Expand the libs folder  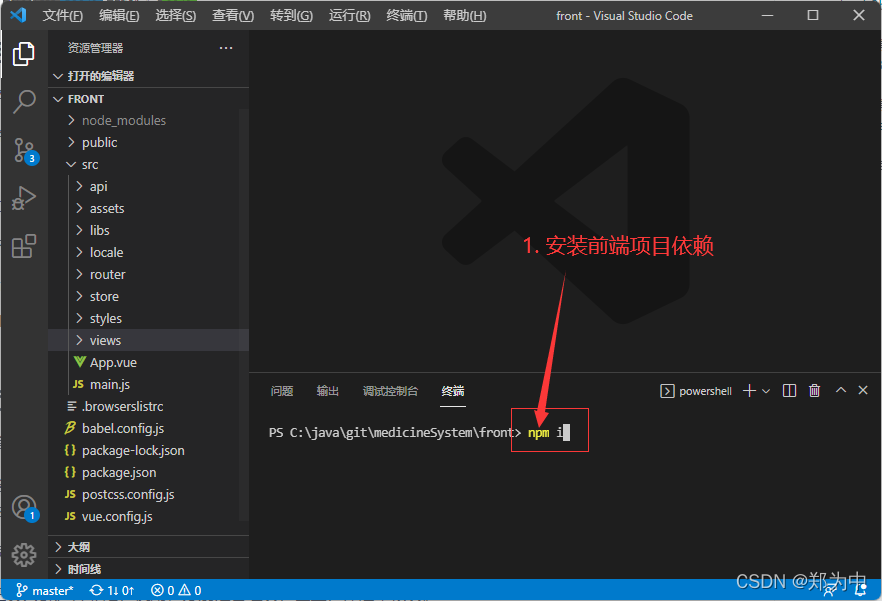148,230
